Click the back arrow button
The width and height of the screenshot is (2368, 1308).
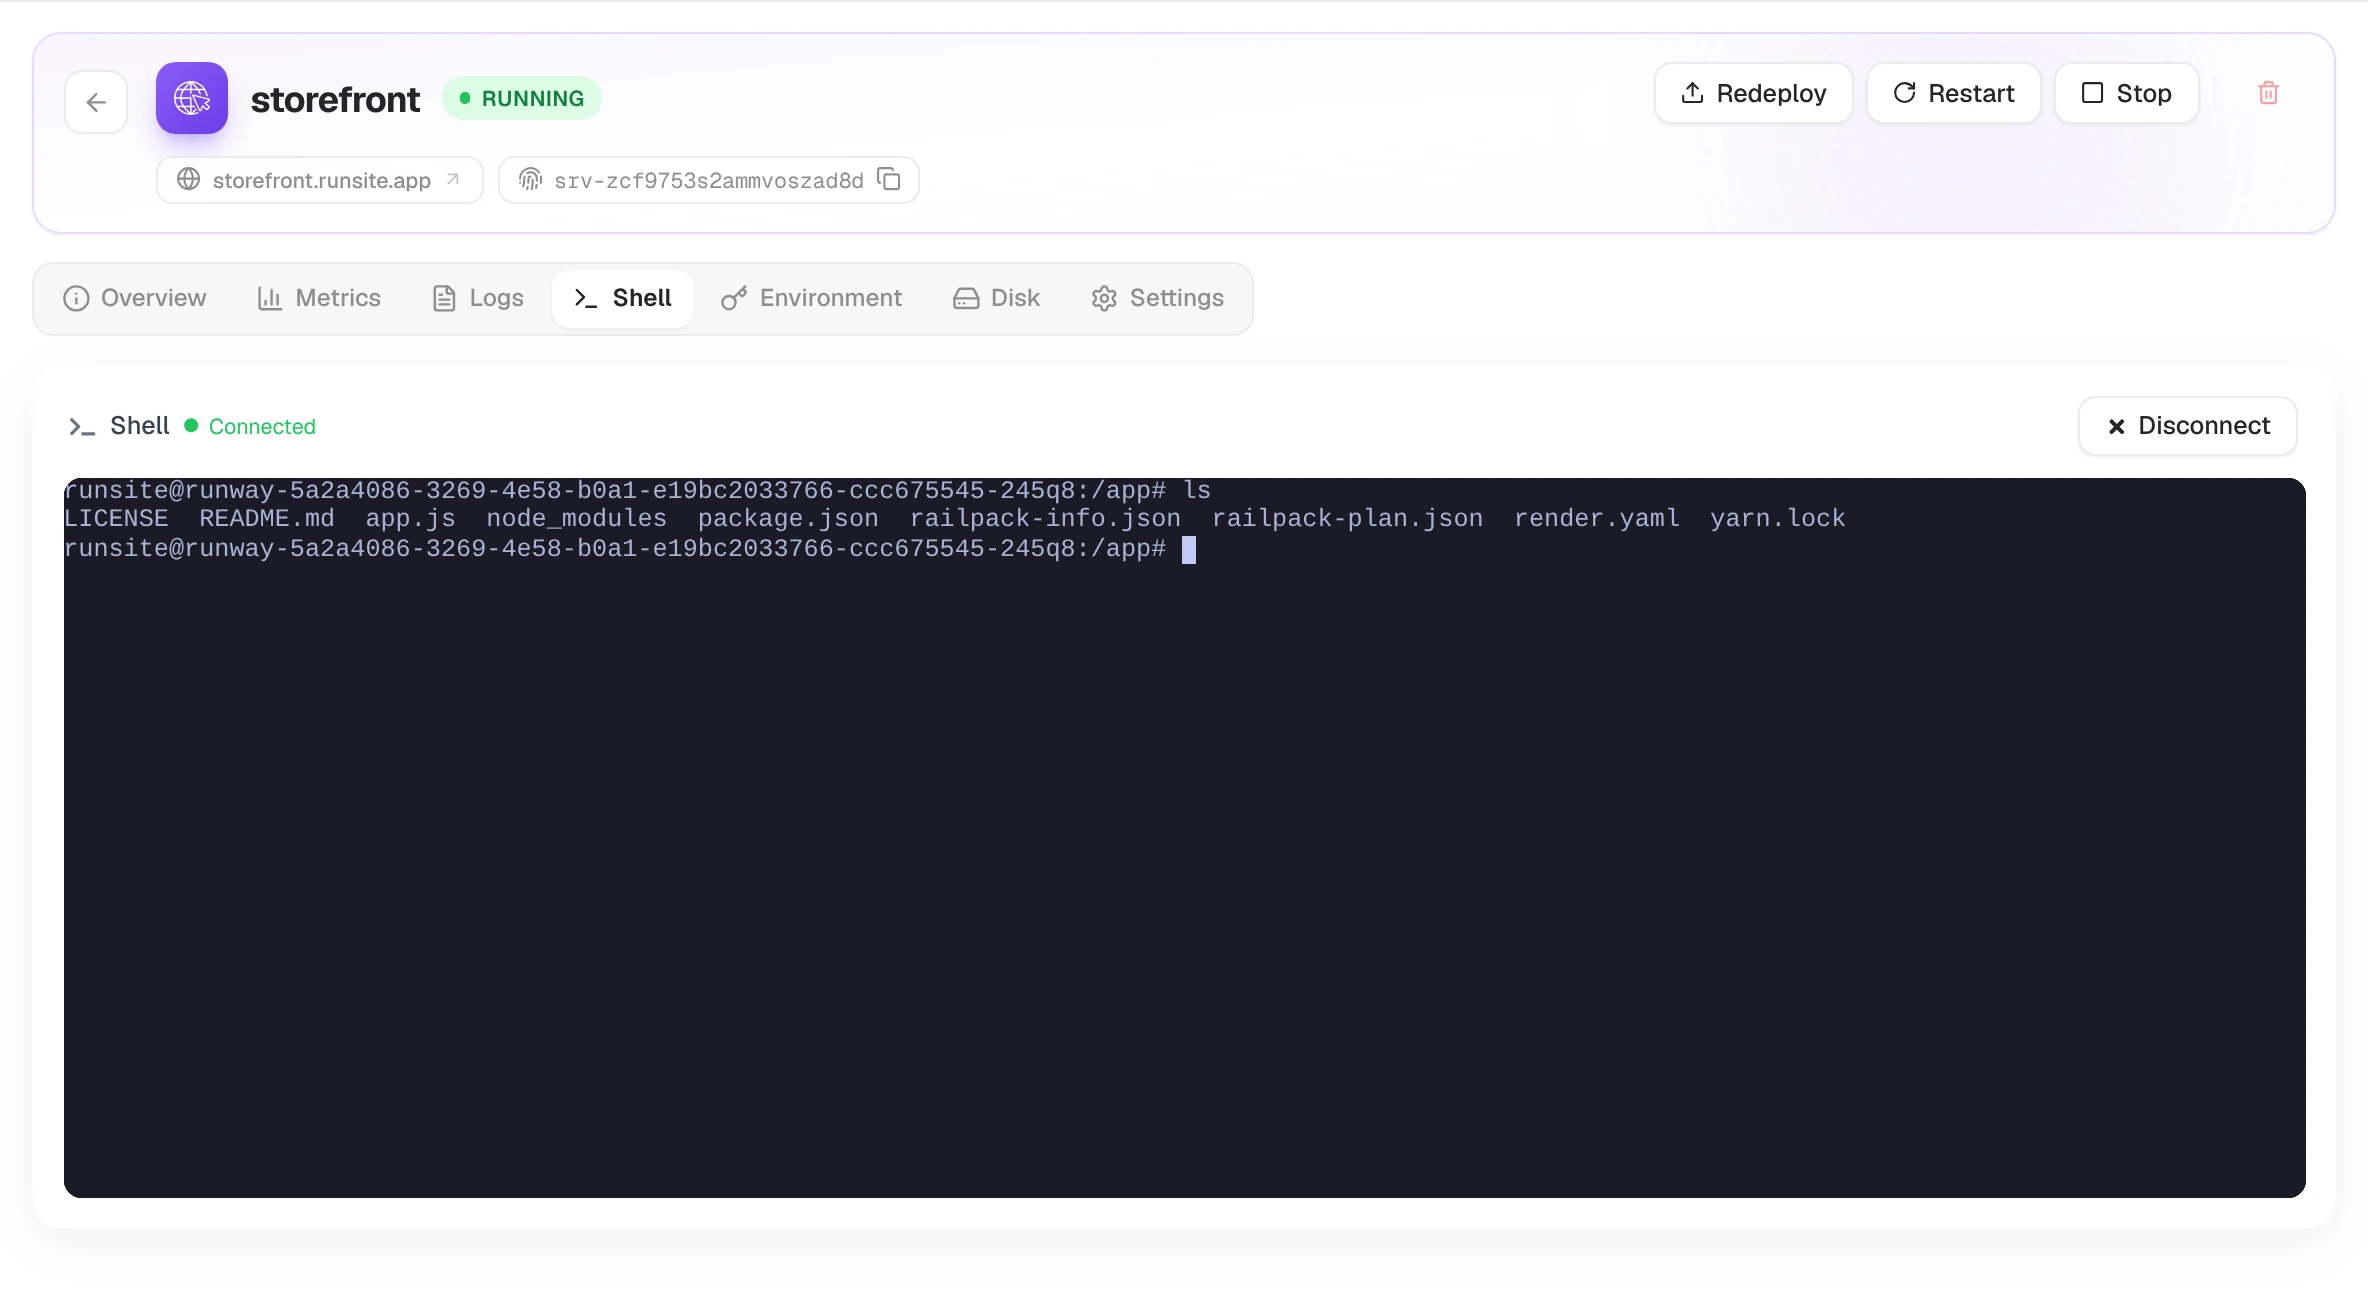96,101
